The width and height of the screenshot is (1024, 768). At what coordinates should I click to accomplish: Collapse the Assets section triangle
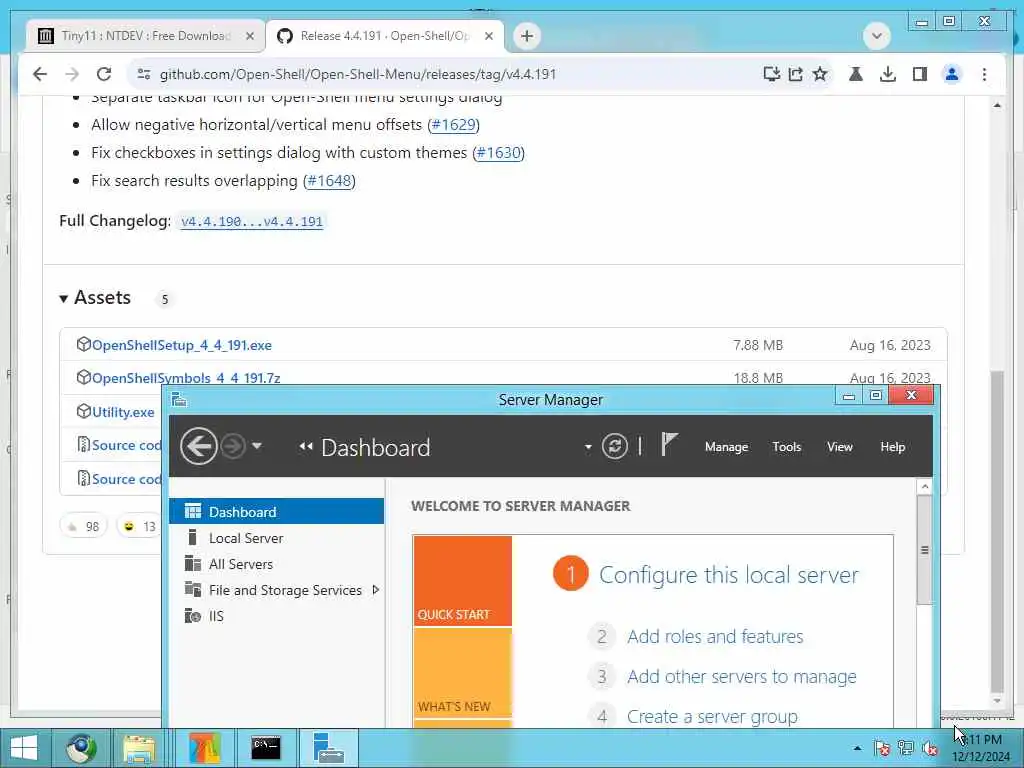(x=63, y=298)
